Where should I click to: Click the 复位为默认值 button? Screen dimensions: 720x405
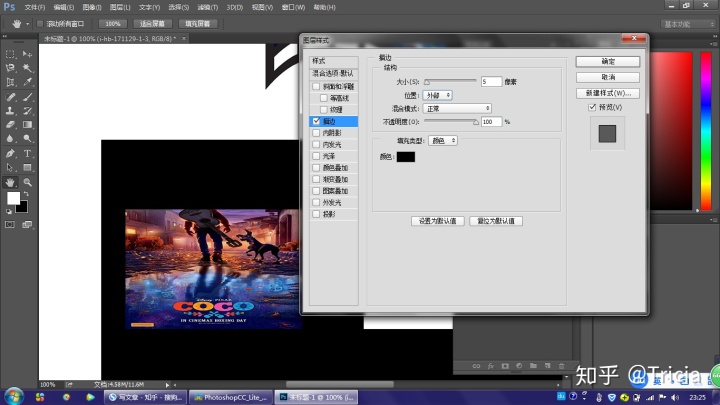(x=496, y=221)
